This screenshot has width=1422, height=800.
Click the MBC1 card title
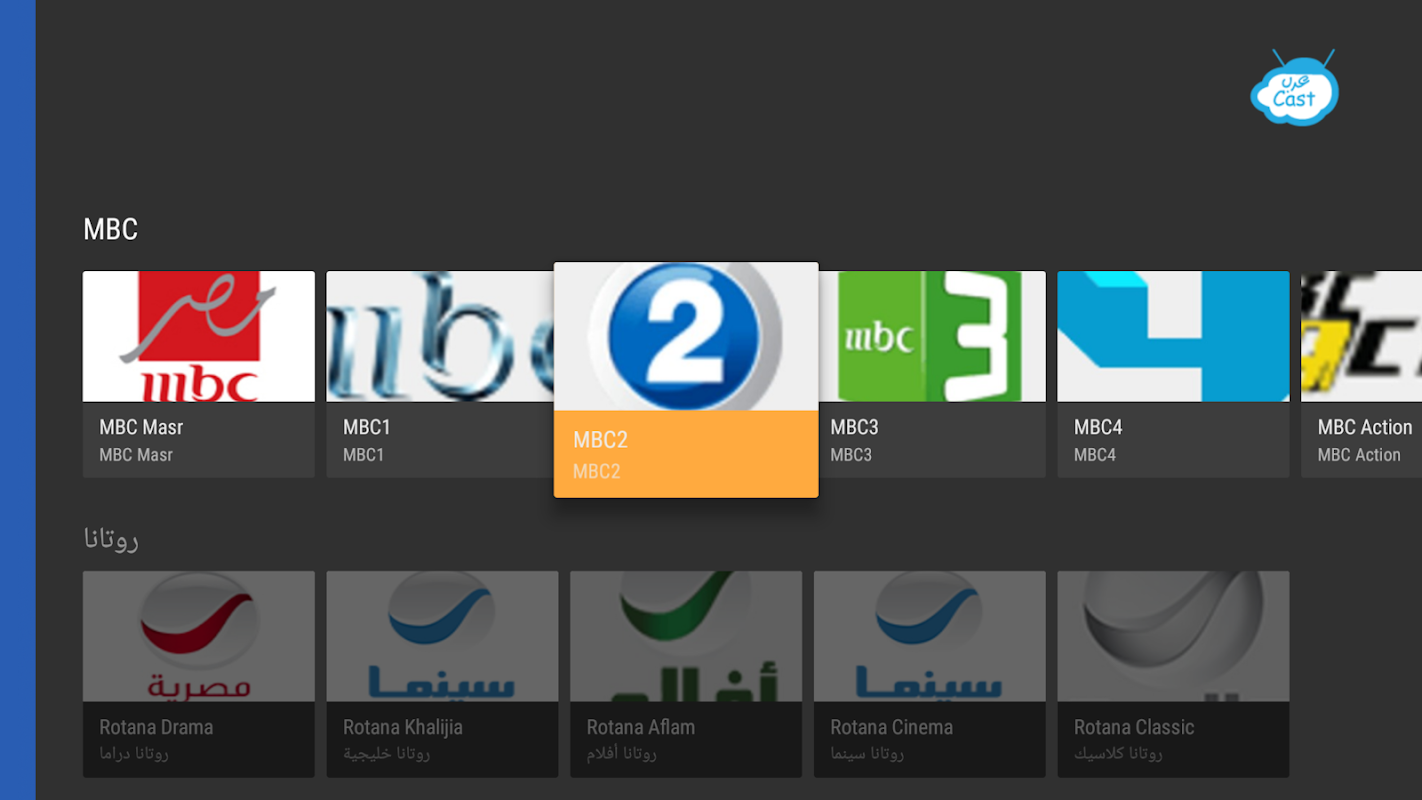(x=367, y=427)
